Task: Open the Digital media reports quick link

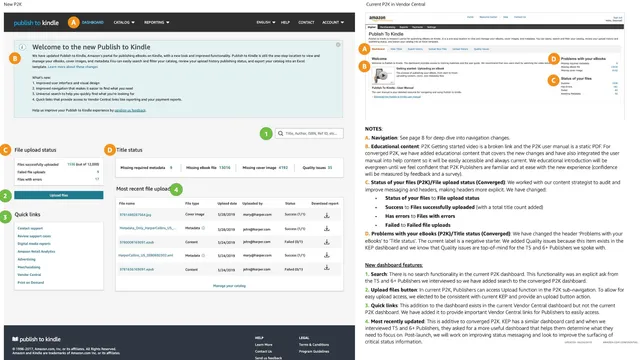Action: coord(34,244)
